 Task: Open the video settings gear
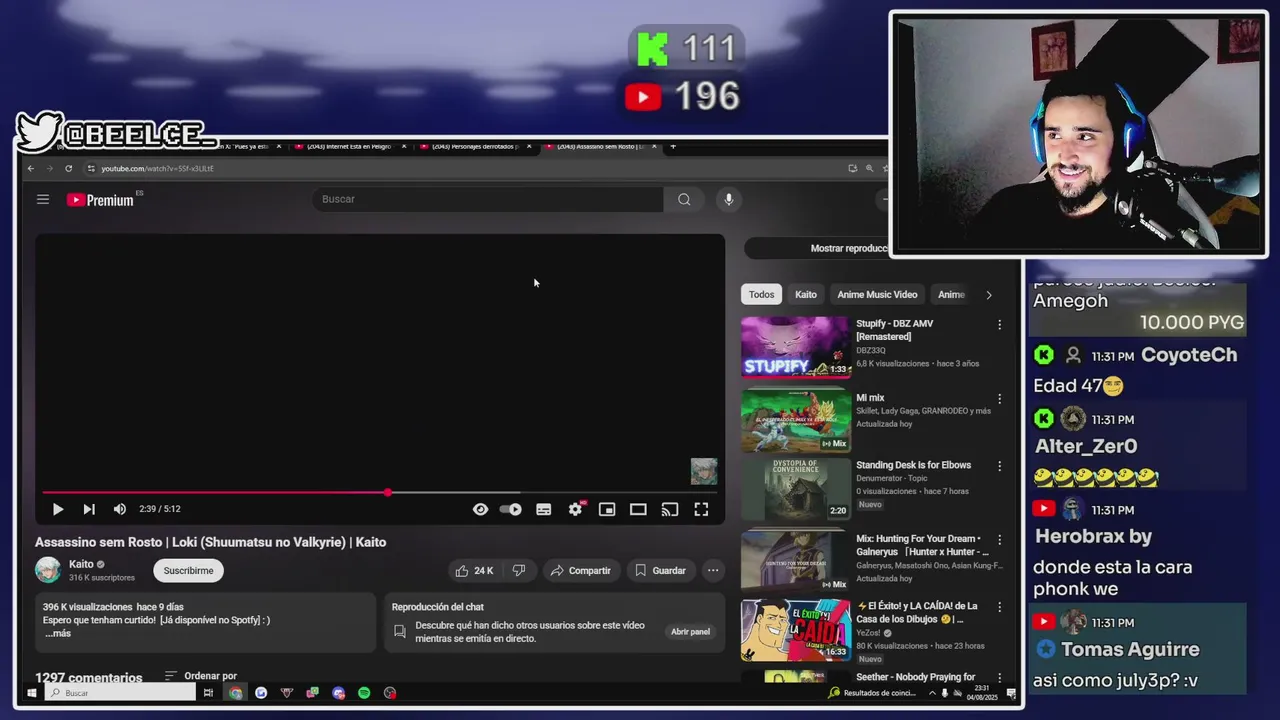tap(575, 509)
